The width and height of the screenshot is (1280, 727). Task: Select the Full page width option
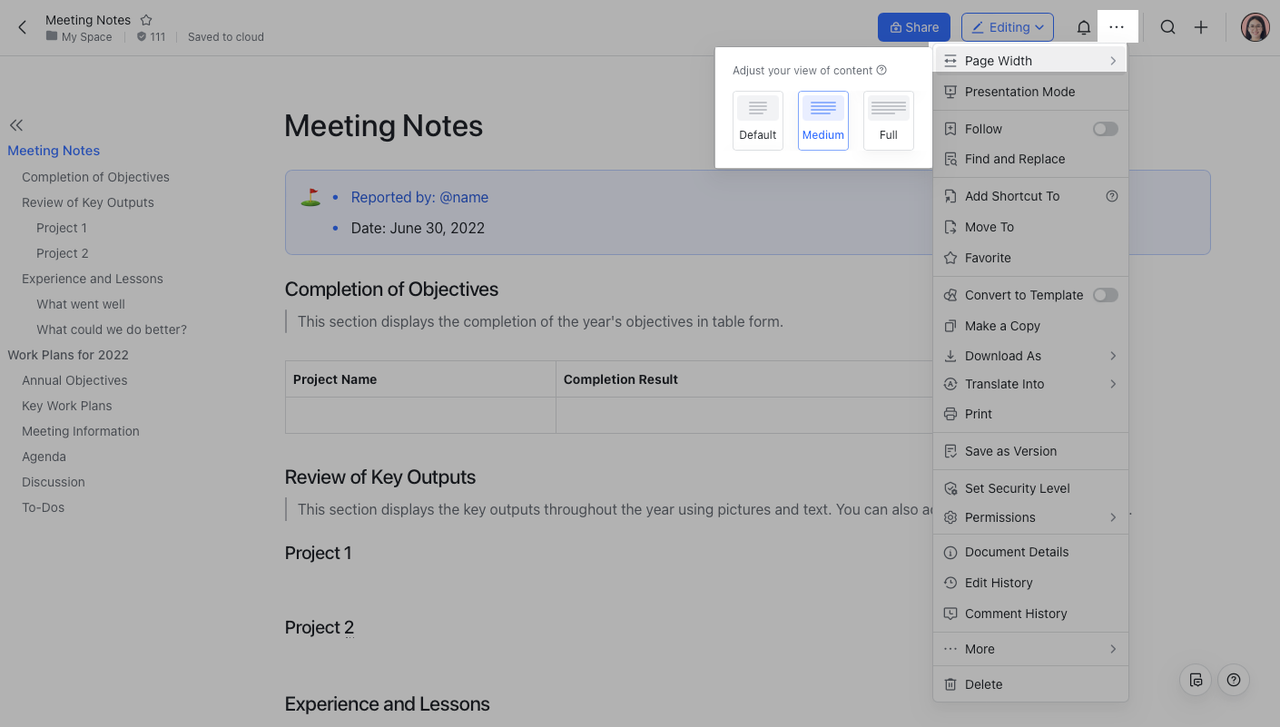[x=888, y=120]
